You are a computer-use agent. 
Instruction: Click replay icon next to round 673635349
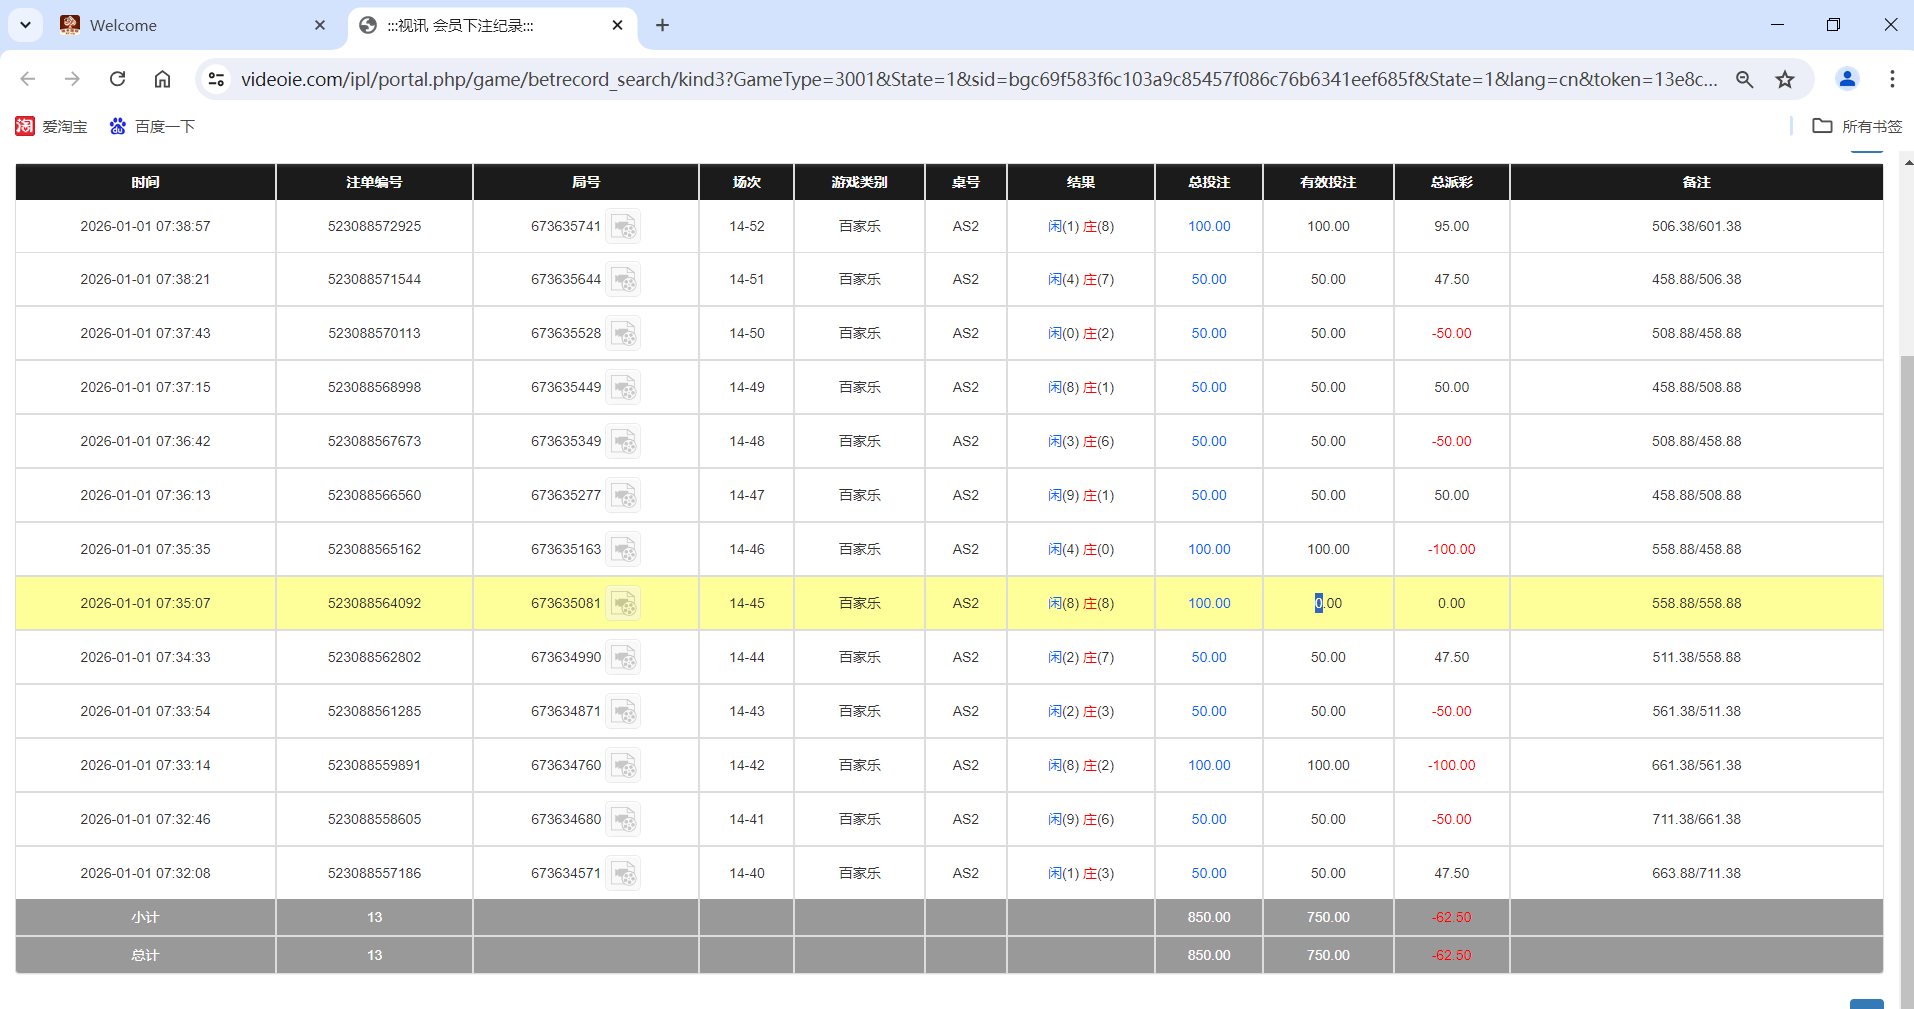click(624, 442)
